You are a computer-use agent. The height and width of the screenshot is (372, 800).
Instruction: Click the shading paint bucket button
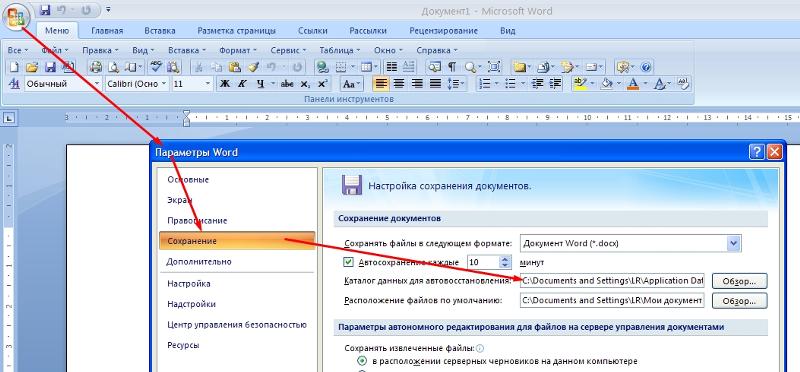click(x=606, y=84)
